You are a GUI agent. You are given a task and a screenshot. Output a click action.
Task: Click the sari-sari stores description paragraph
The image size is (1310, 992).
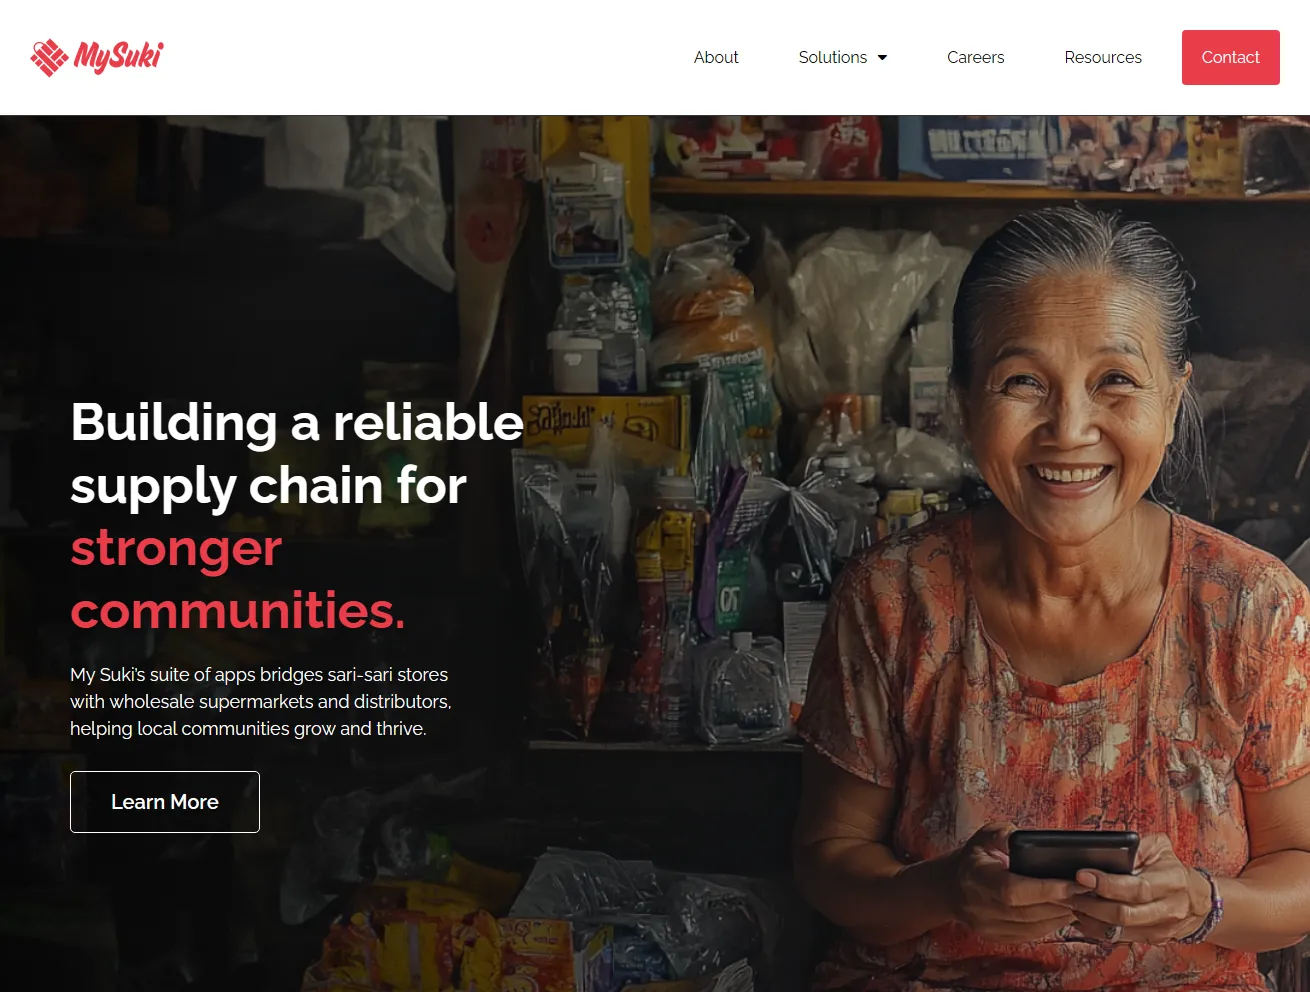pos(261,702)
